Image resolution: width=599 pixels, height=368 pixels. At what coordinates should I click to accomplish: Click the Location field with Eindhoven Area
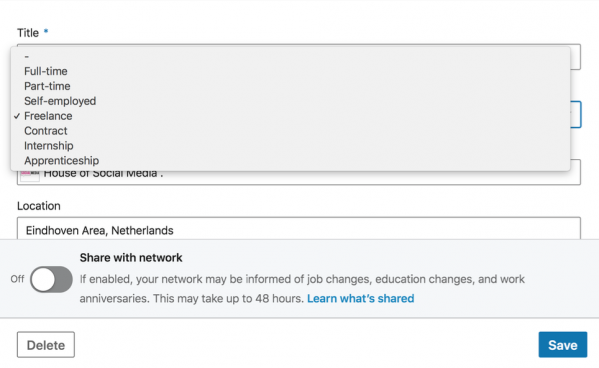[299, 230]
